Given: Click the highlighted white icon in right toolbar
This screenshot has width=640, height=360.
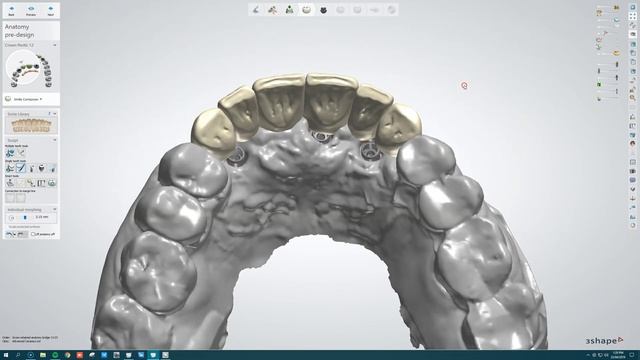Looking at the screenshot, I should click(x=633, y=34).
